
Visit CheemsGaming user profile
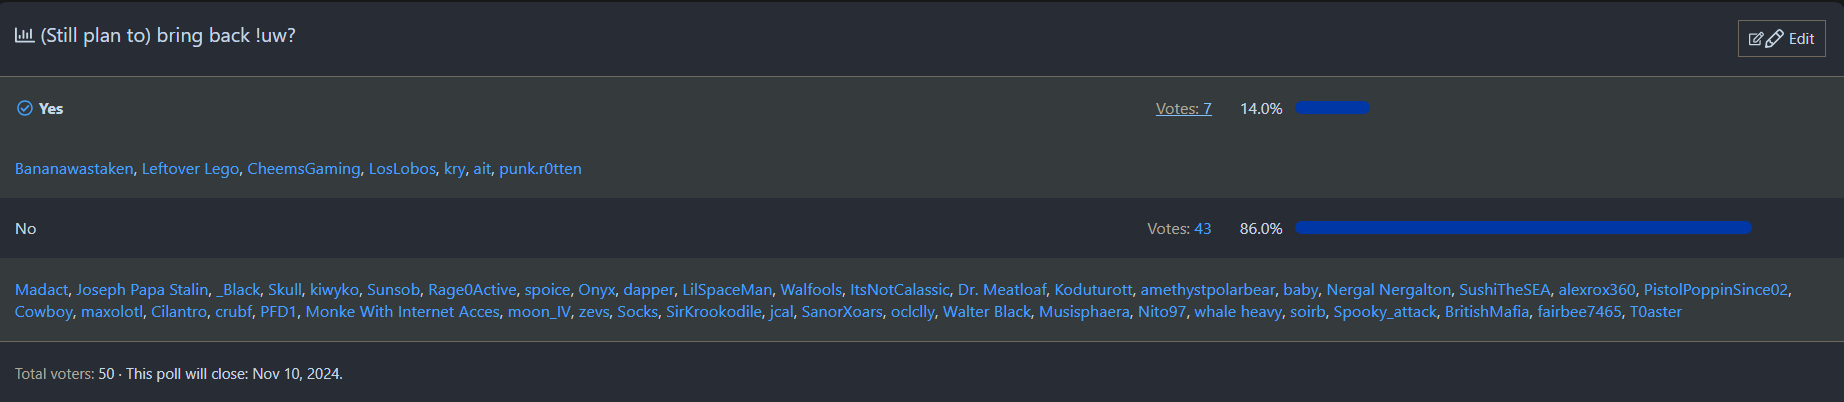(x=303, y=169)
